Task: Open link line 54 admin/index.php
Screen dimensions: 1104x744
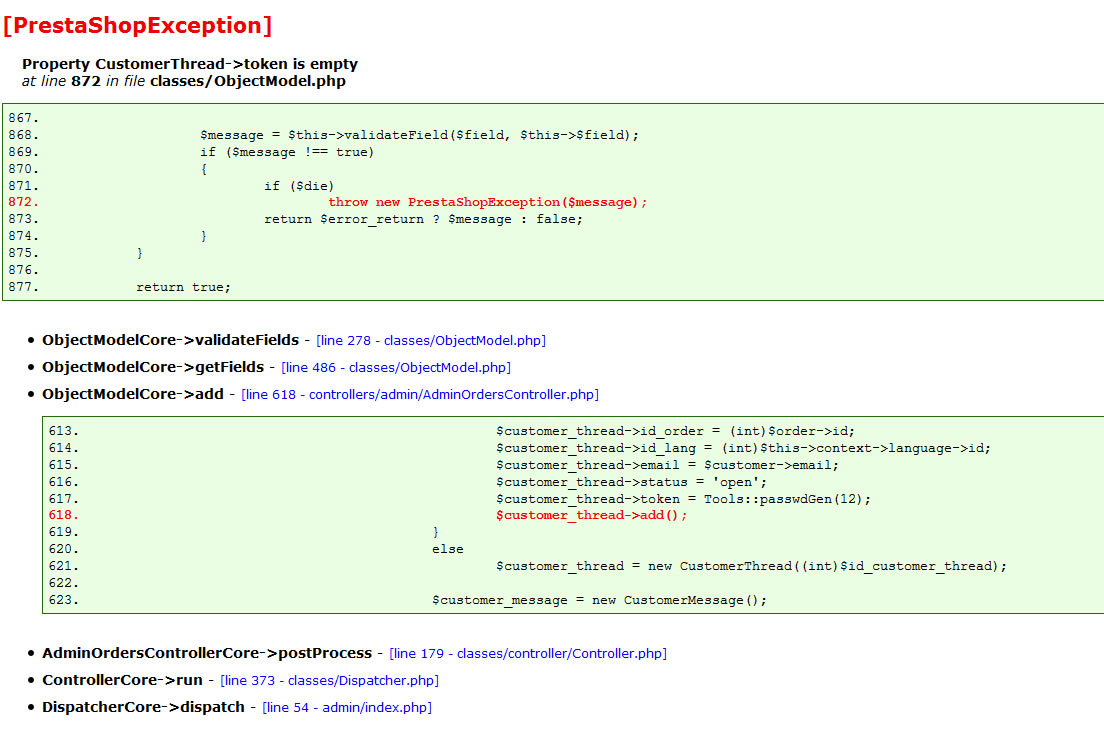Action: pos(347,707)
